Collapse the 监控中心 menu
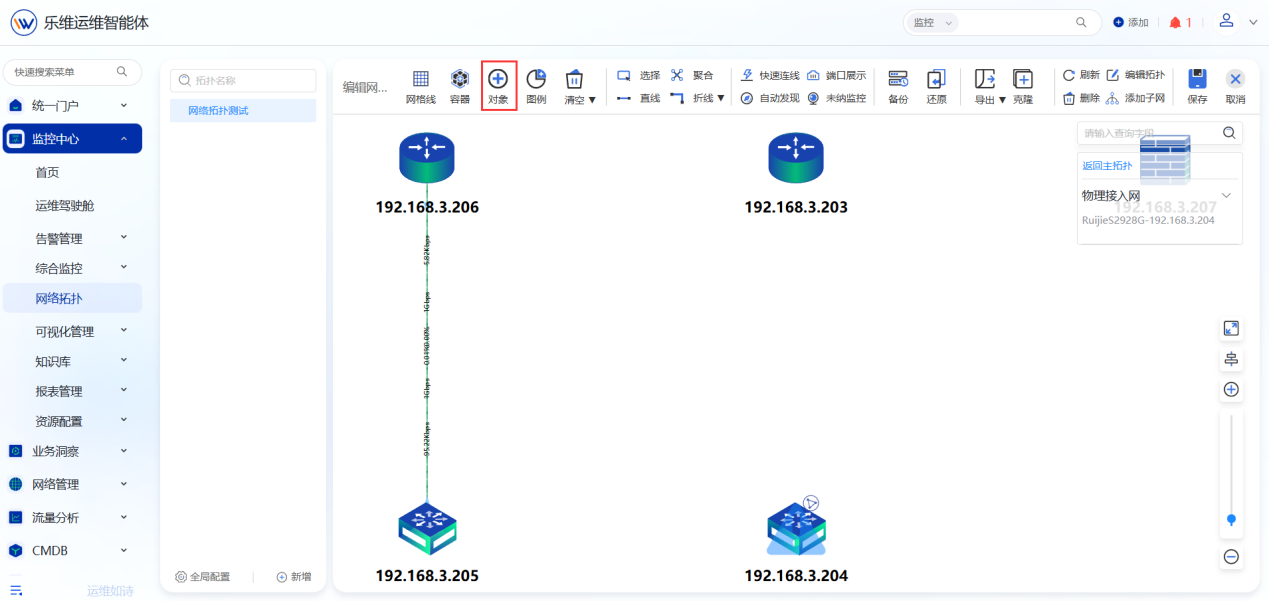Image resolution: width=1269 pixels, height=601 pixels. (x=72, y=139)
